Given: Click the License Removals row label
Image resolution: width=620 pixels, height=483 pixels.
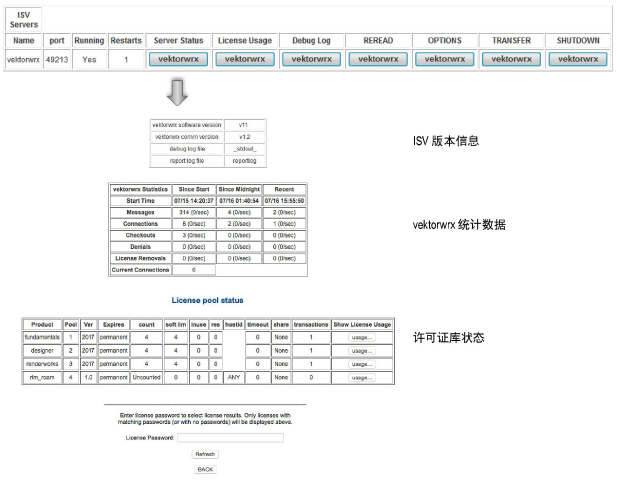Looking at the screenshot, I should tap(140, 258).
